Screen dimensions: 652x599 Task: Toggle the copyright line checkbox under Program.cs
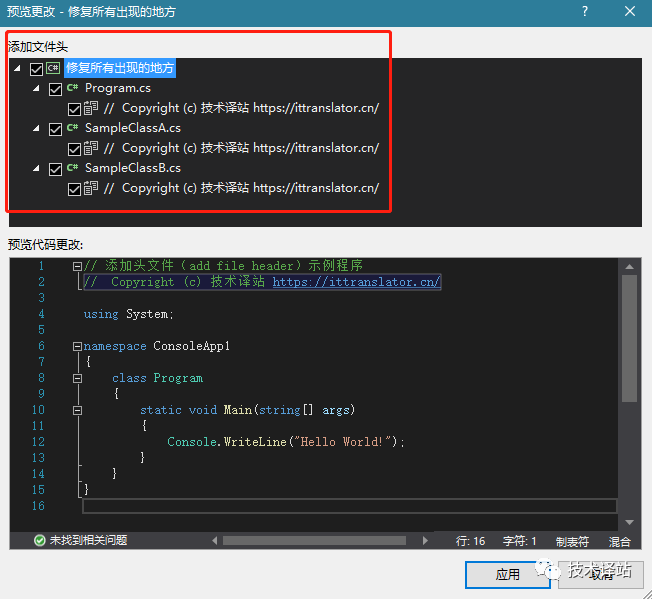coord(74,109)
